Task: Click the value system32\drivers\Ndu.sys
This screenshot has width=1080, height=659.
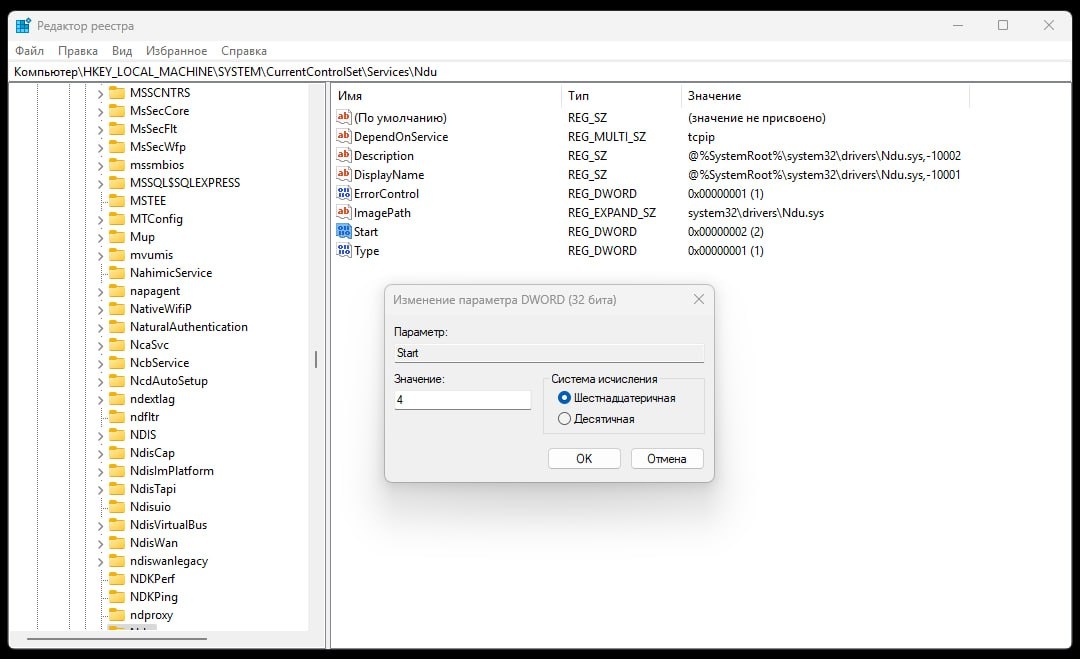Action: tap(756, 213)
